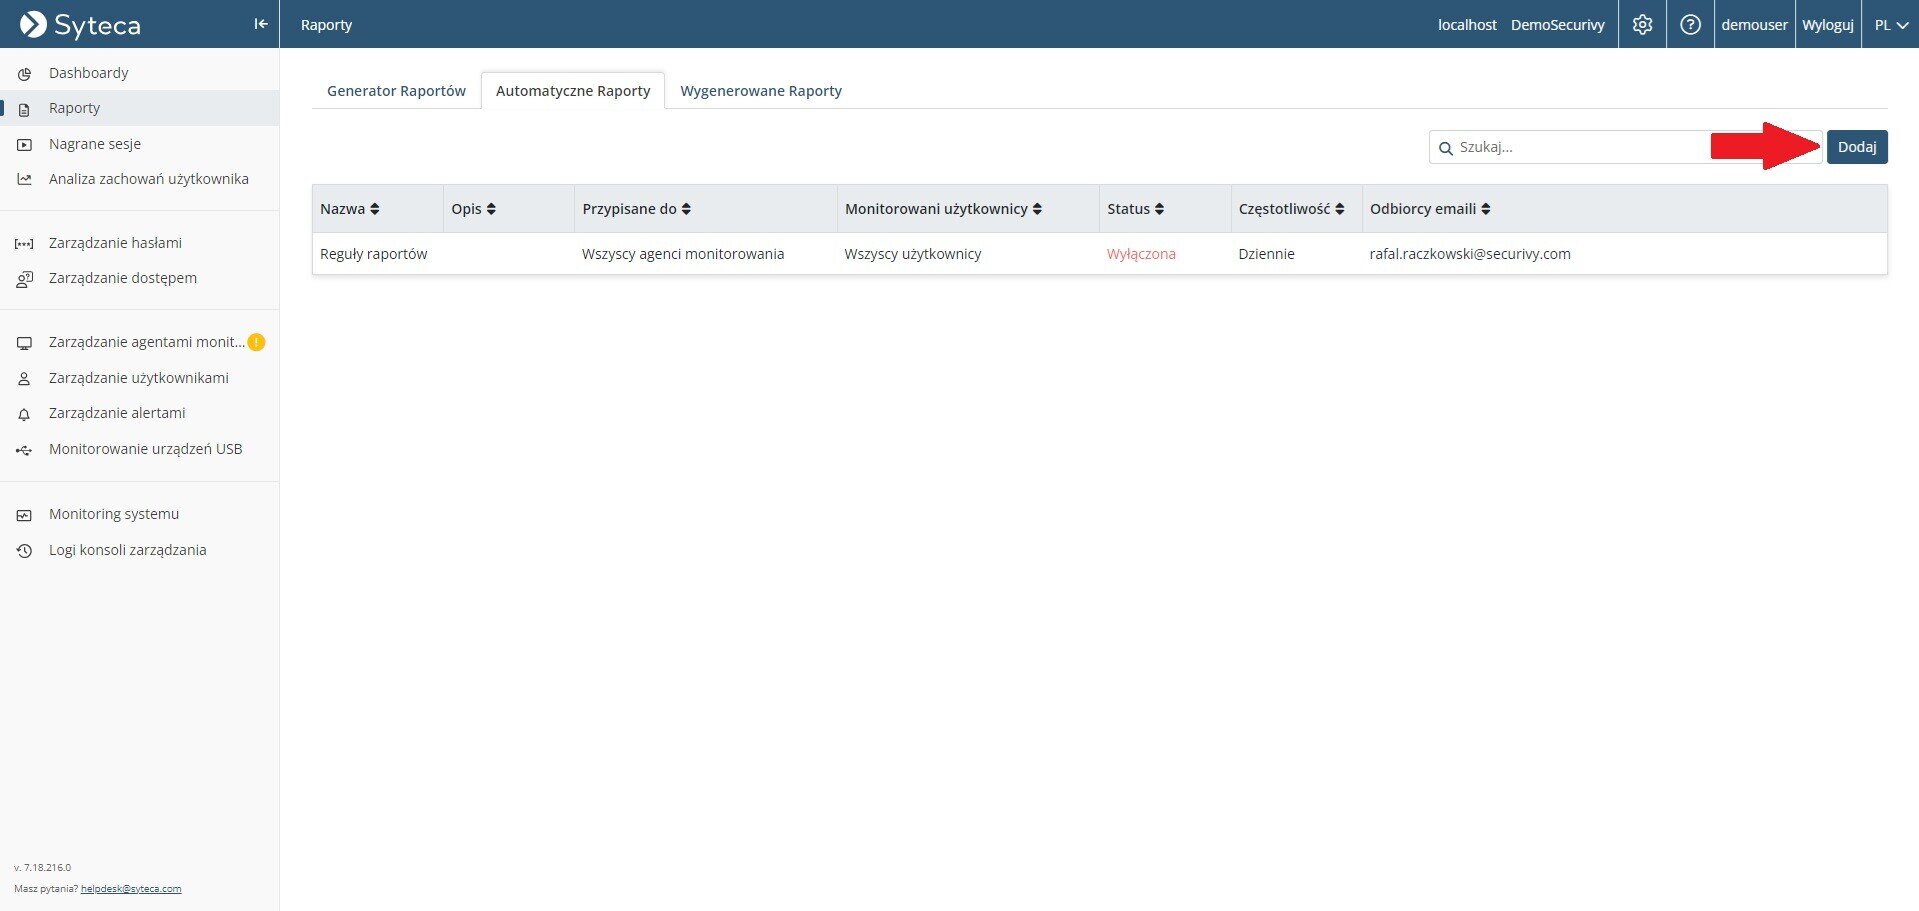Click the yellow warning badge on agent management
This screenshot has width=1919, height=911.
256,342
